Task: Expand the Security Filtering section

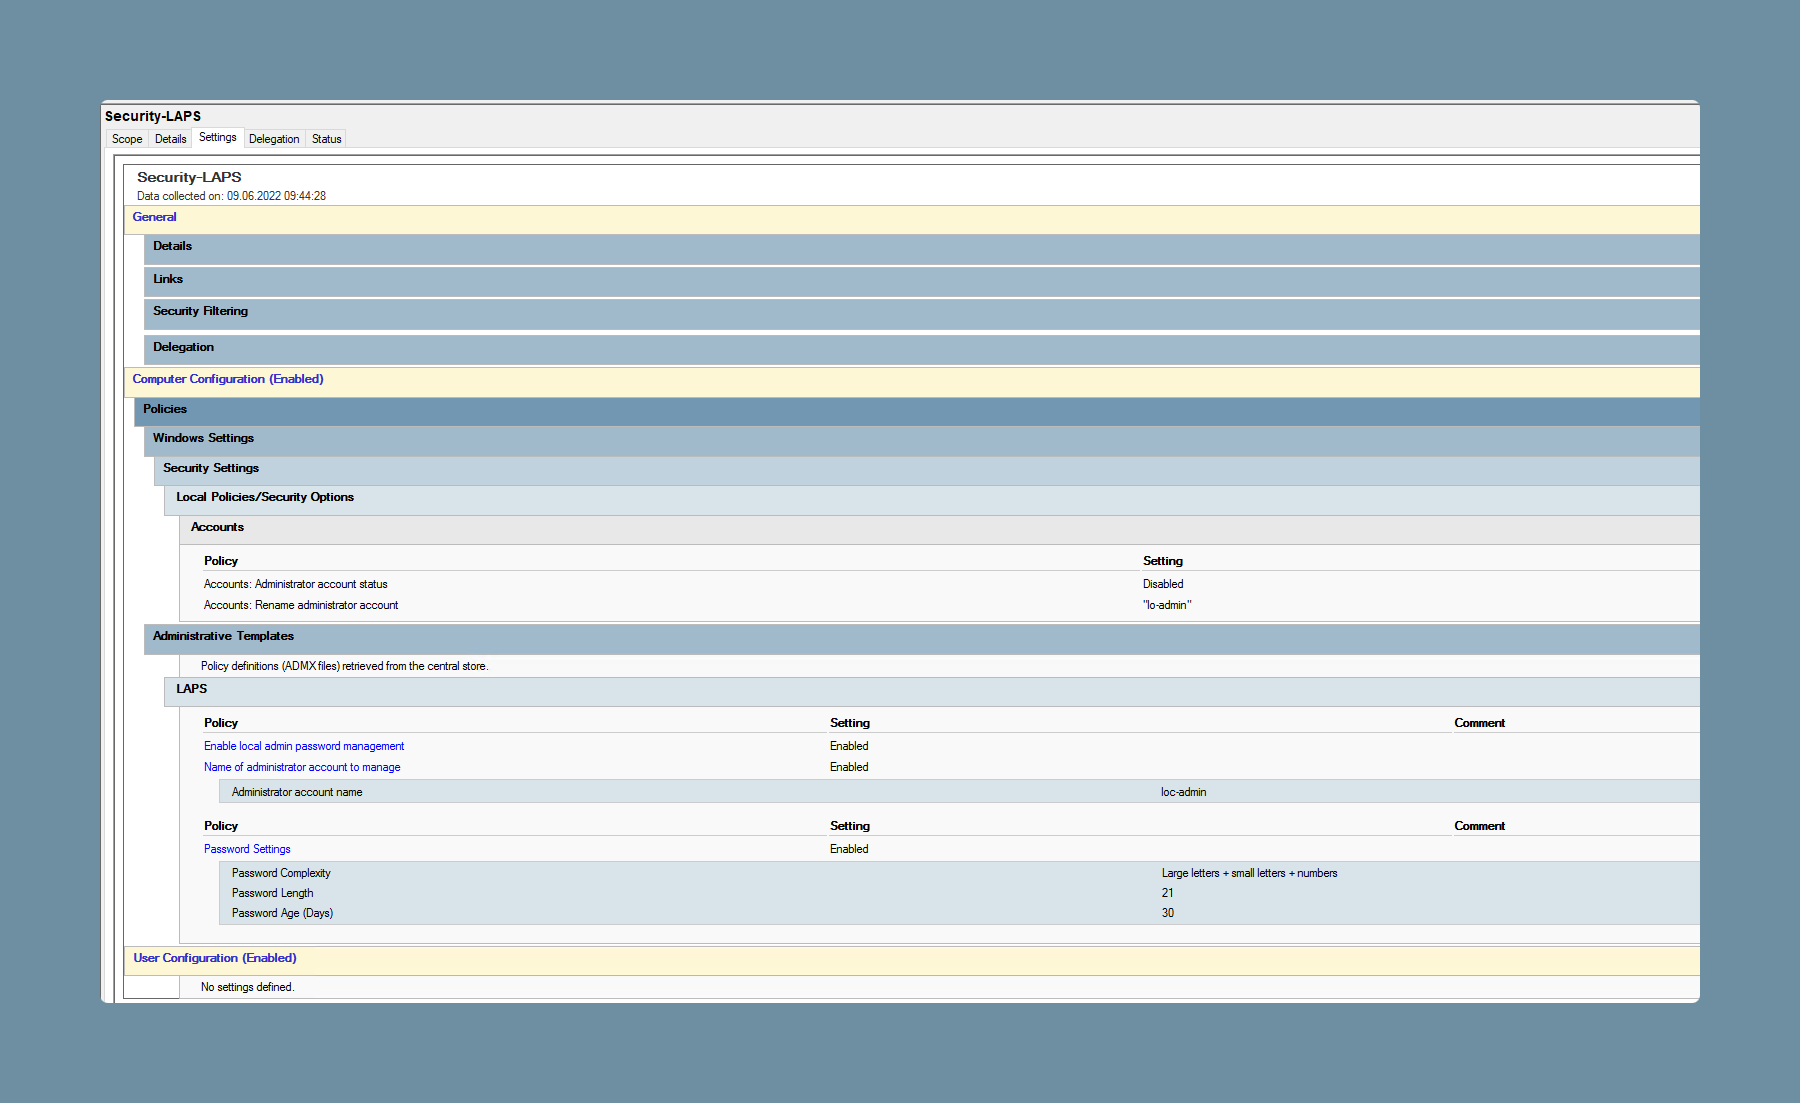Action: pyautogui.click(x=921, y=314)
